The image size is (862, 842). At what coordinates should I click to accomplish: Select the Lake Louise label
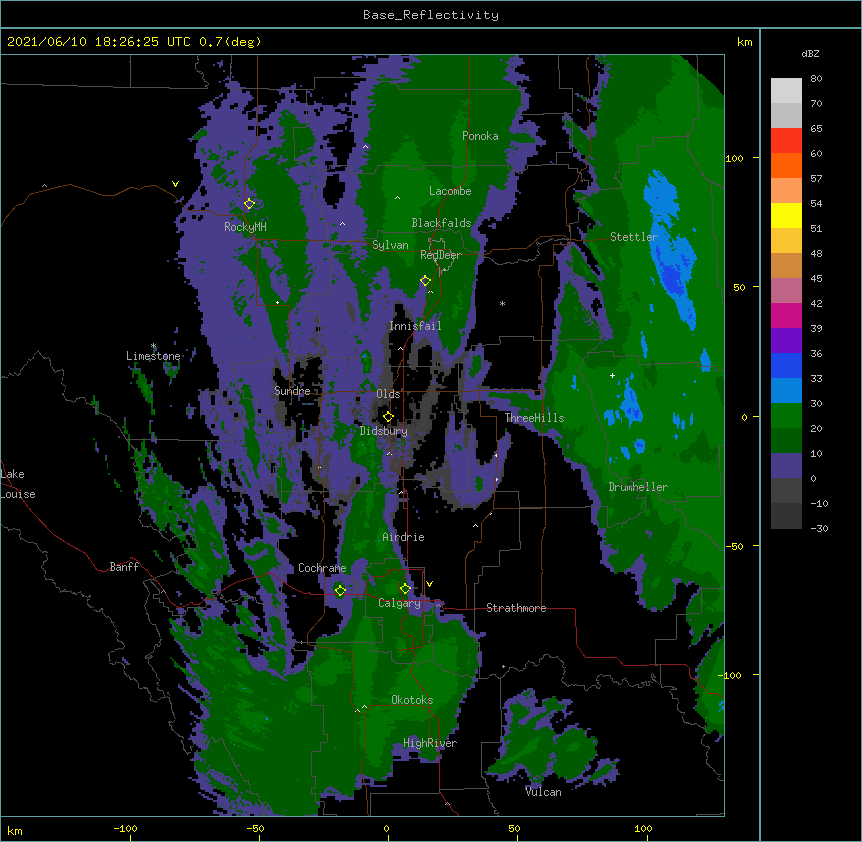(x=18, y=484)
